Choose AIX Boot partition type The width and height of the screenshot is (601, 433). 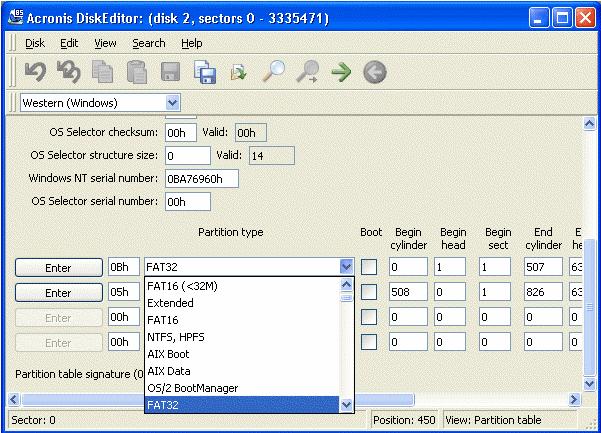click(x=242, y=354)
